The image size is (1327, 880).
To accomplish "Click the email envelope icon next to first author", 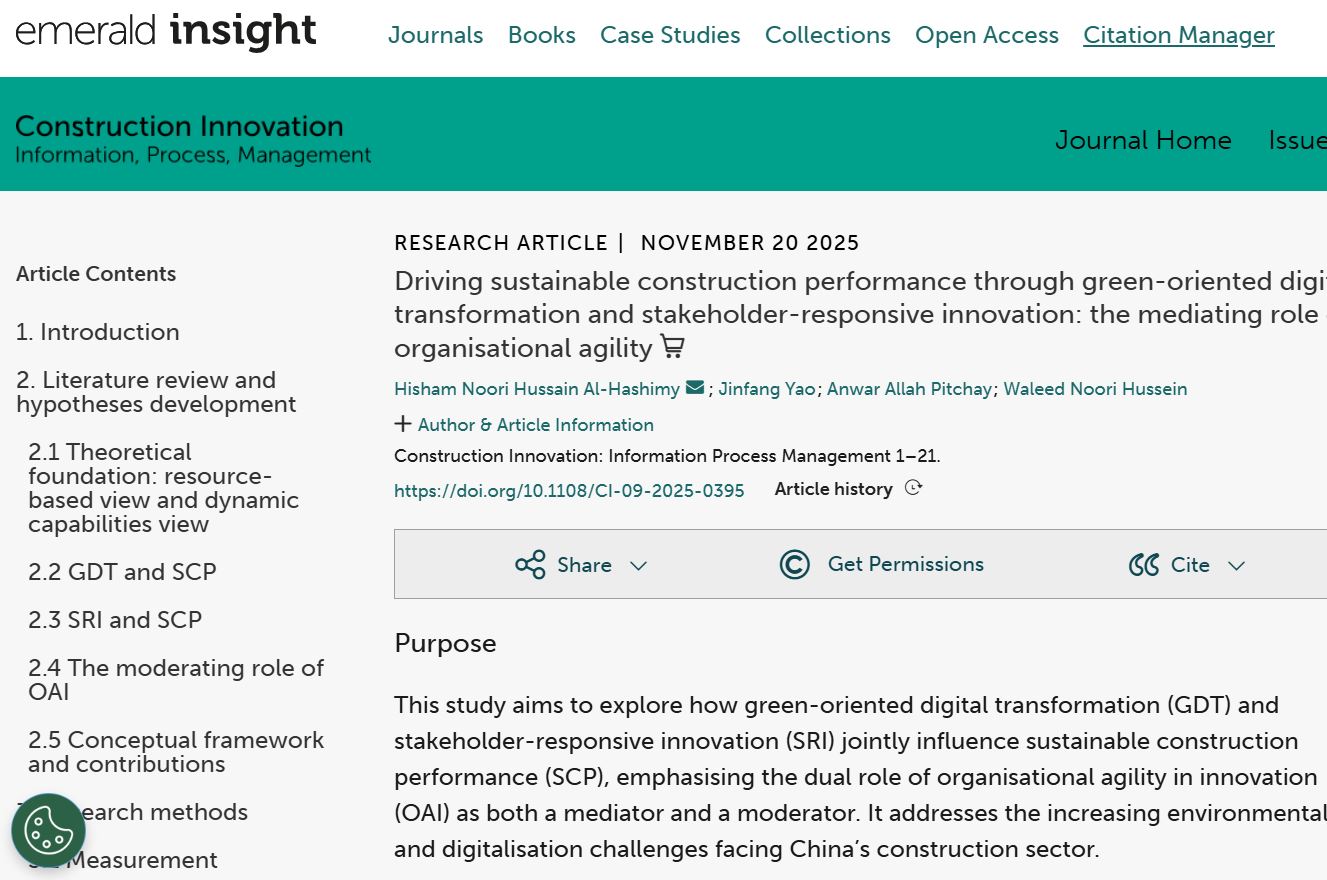I will (x=695, y=388).
